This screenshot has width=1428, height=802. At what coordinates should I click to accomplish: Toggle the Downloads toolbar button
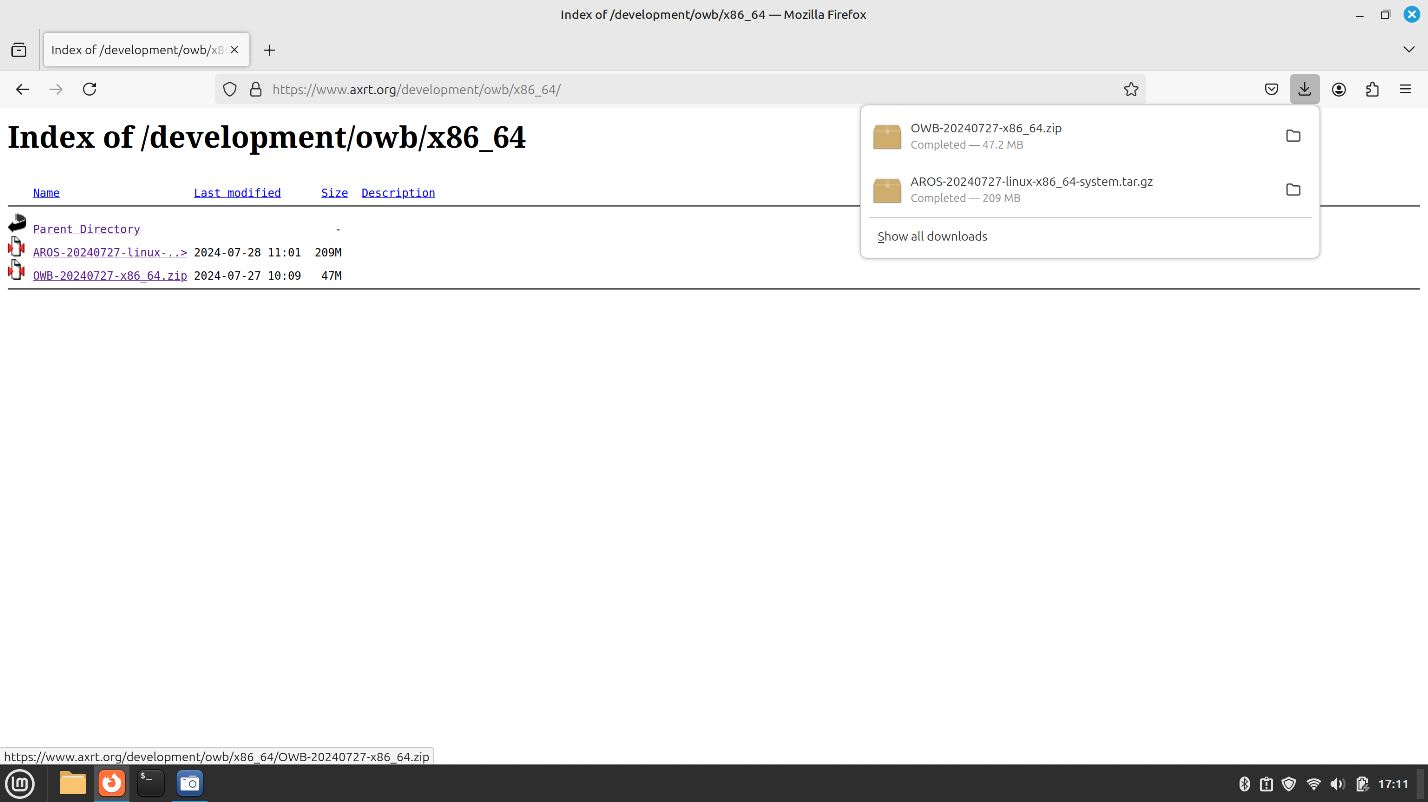click(1305, 89)
